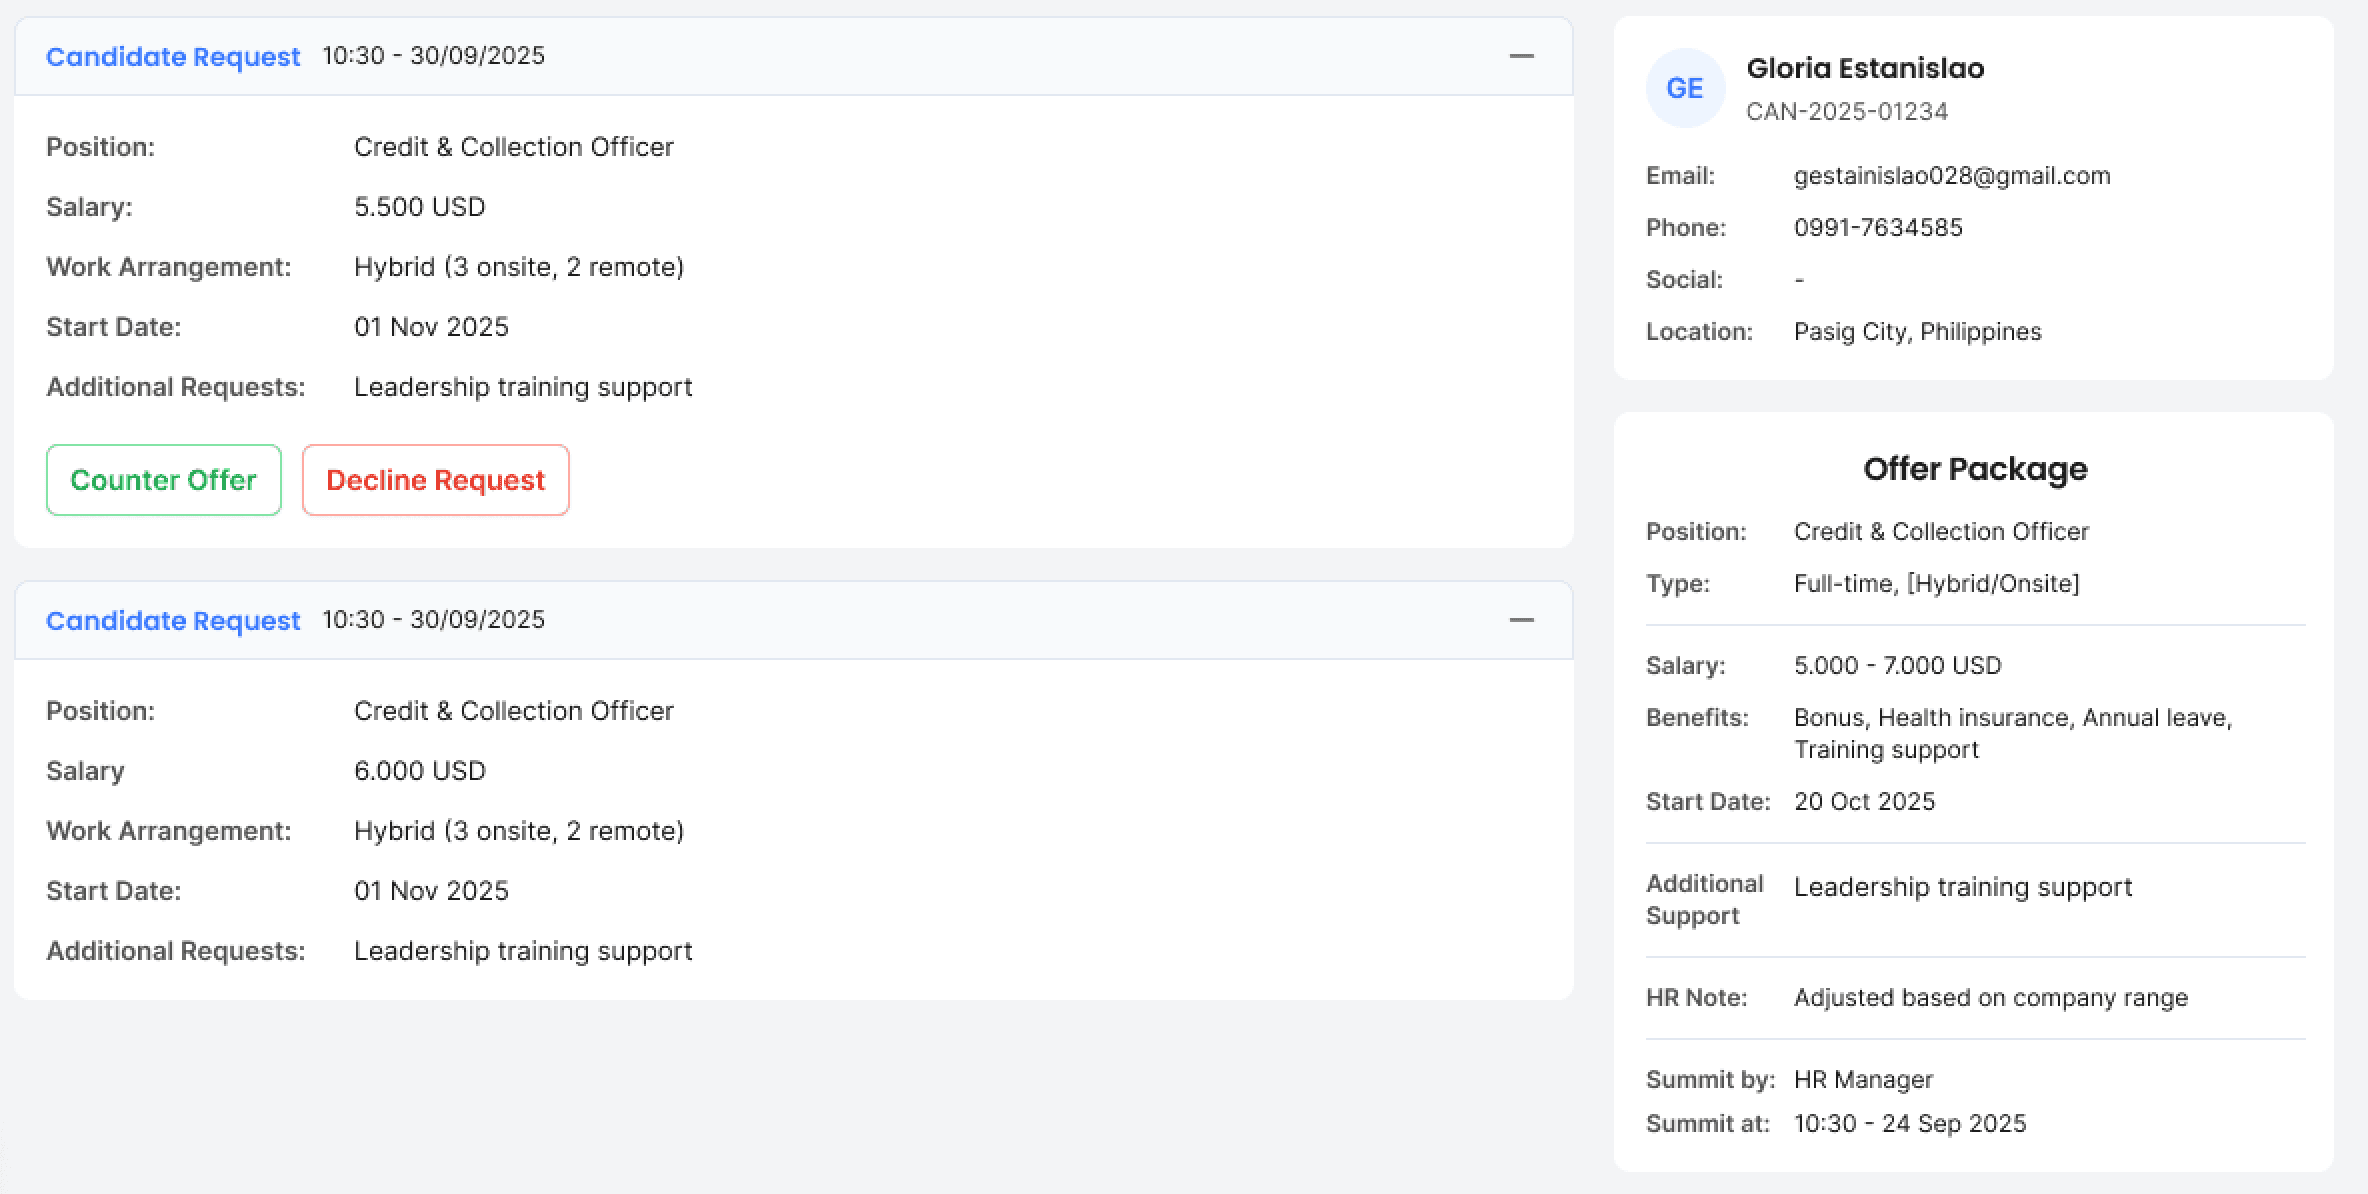
Task: Select the candidate name Gloria Estanislao
Action: tap(1864, 68)
